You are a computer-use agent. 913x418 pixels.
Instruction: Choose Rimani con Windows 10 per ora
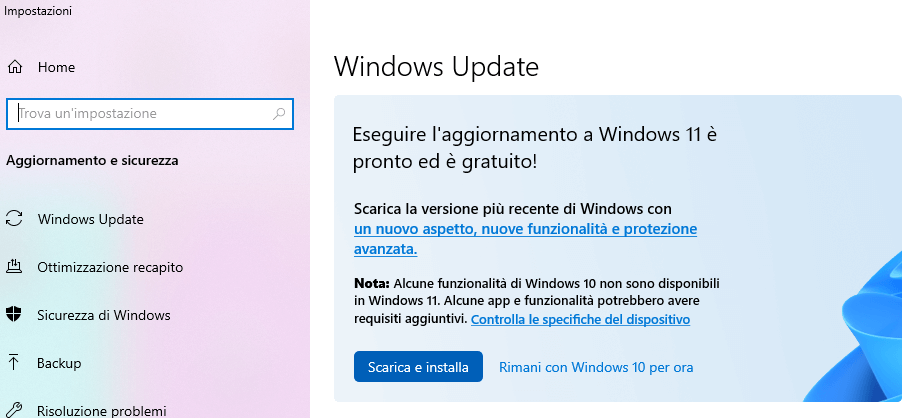click(x=596, y=367)
